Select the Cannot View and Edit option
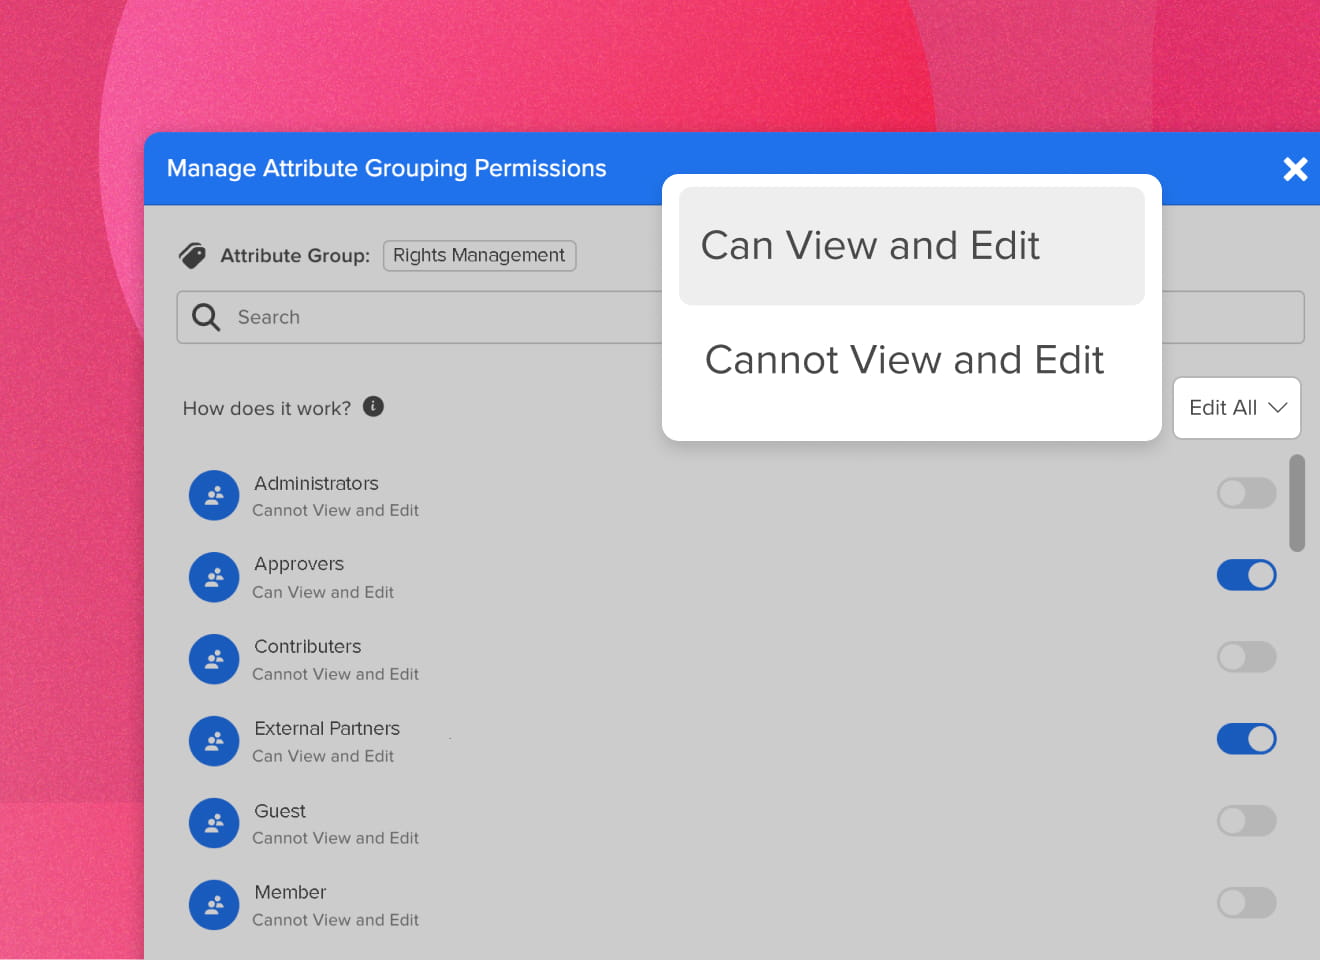This screenshot has width=1320, height=960. pos(904,360)
